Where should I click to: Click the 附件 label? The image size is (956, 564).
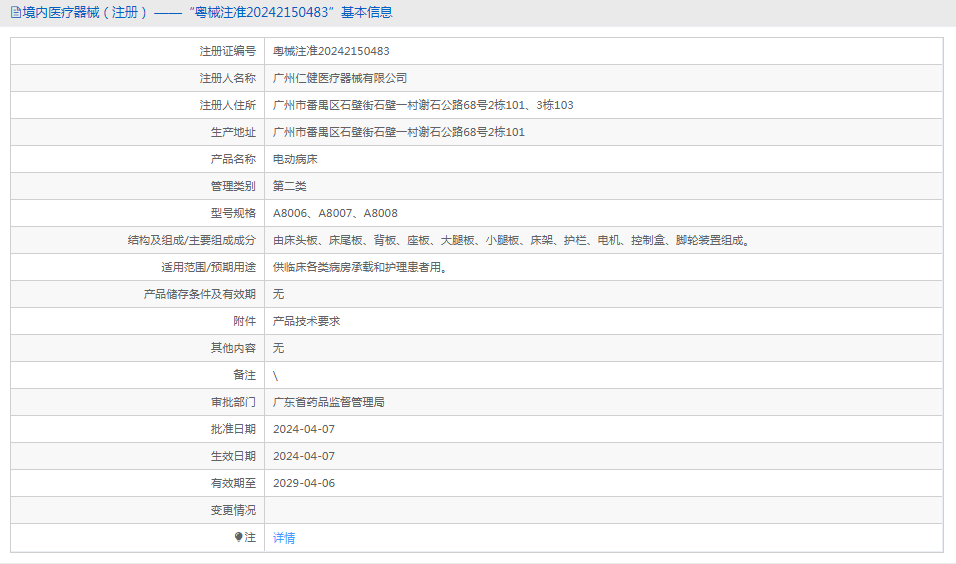(244, 321)
